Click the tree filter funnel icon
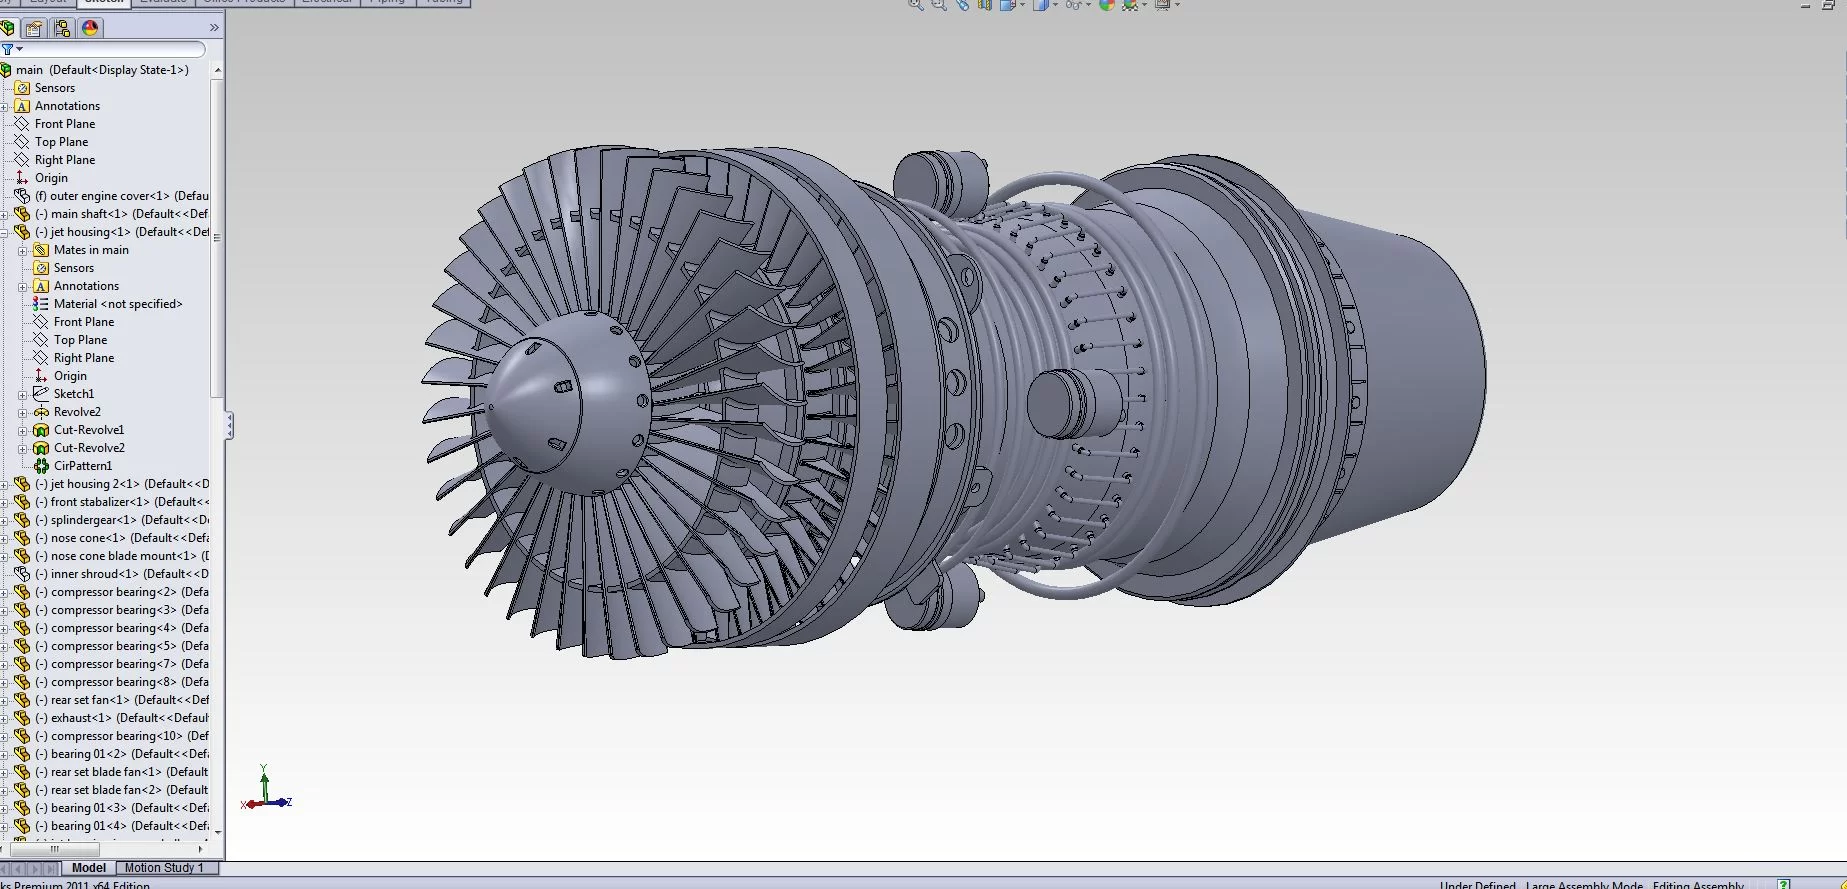This screenshot has height=889, width=1847. pyautogui.click(x=7, y=49)
